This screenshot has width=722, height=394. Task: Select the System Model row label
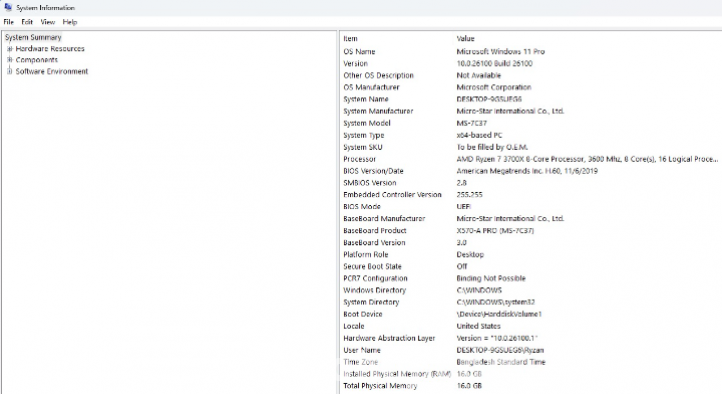click(367, 123)
